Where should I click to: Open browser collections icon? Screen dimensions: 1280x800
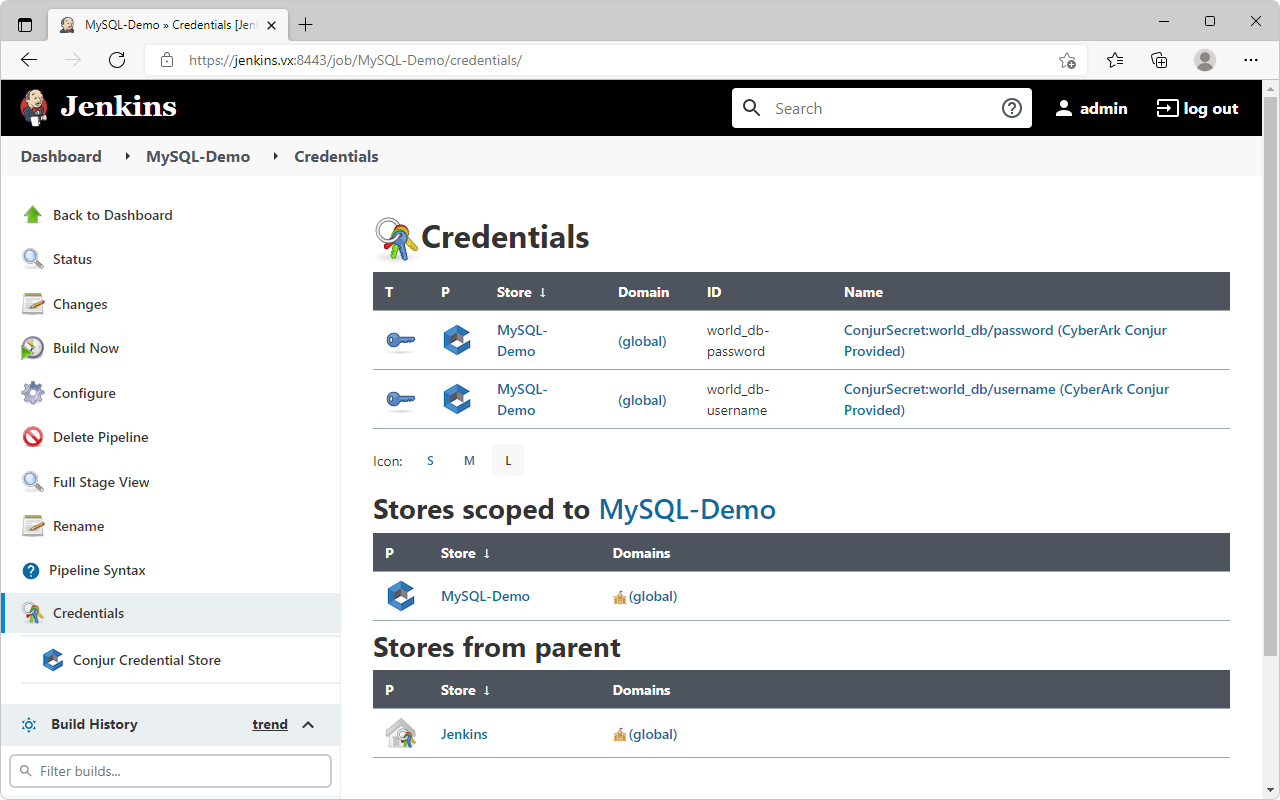tap(1159, 60)
